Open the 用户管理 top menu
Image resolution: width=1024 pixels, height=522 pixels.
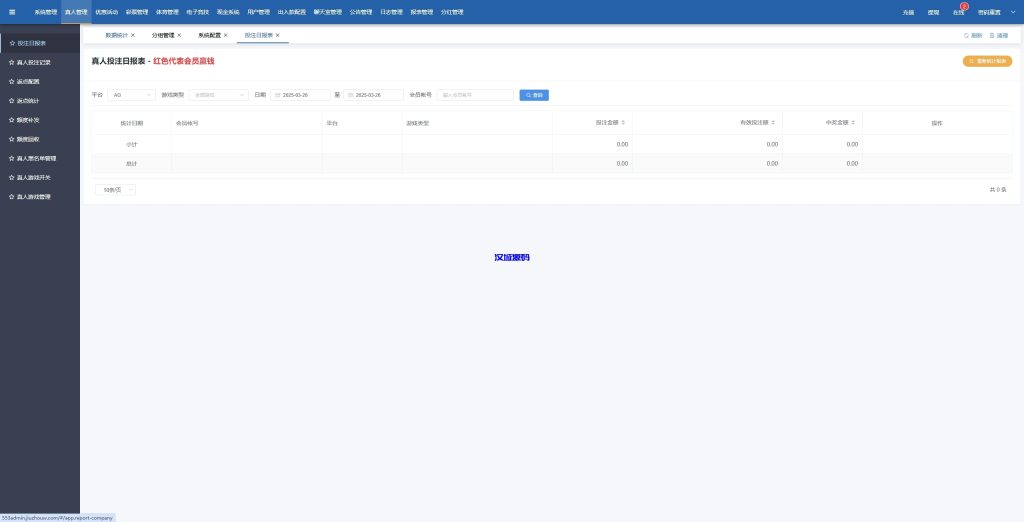[258, 12]
